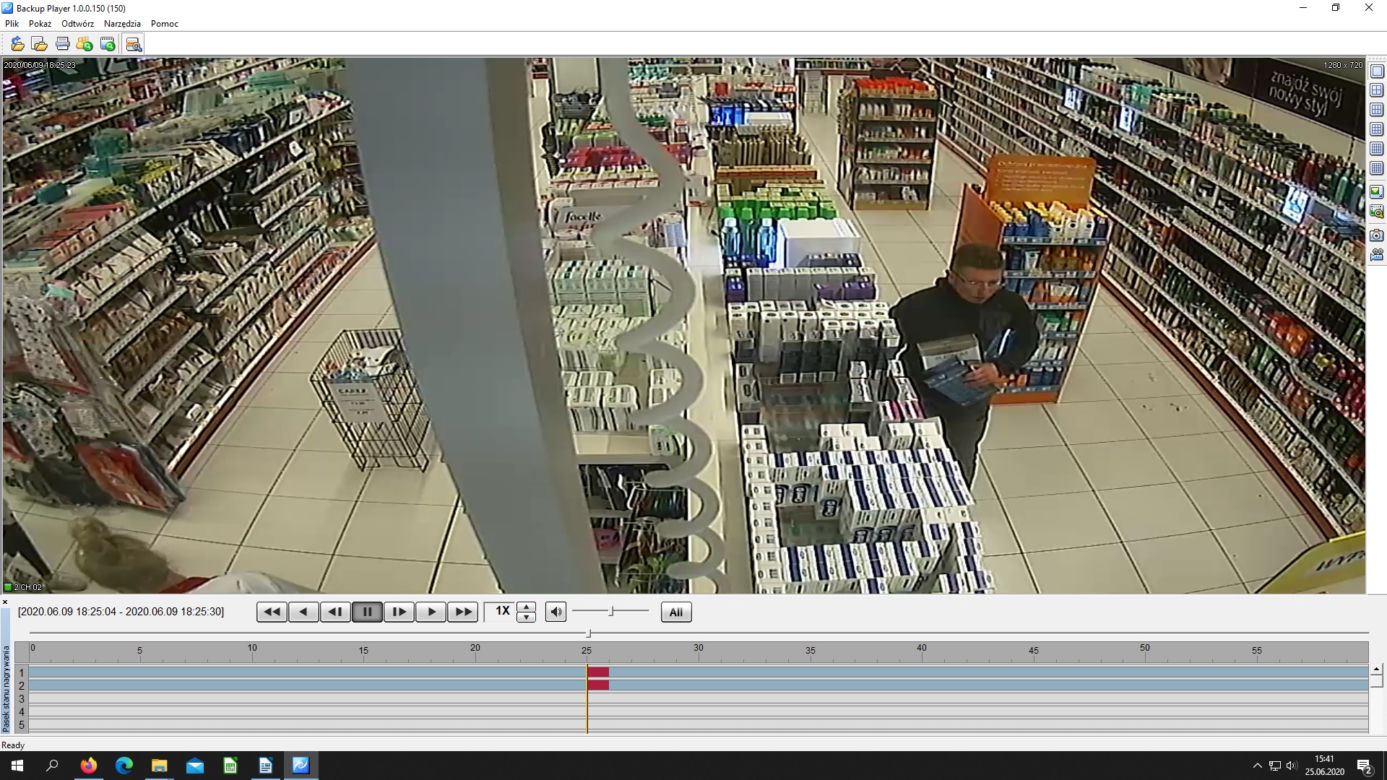Viewport: 1387px width, 780px height.
Task: Play the recording forward
Action: click(431, 612)
